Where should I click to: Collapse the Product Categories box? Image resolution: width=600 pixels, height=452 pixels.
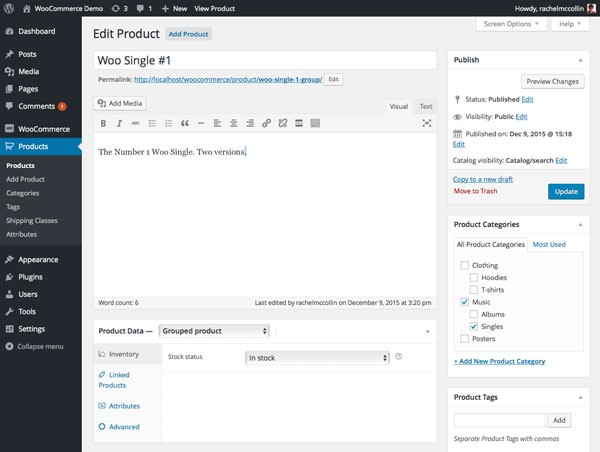coord(580,225)
